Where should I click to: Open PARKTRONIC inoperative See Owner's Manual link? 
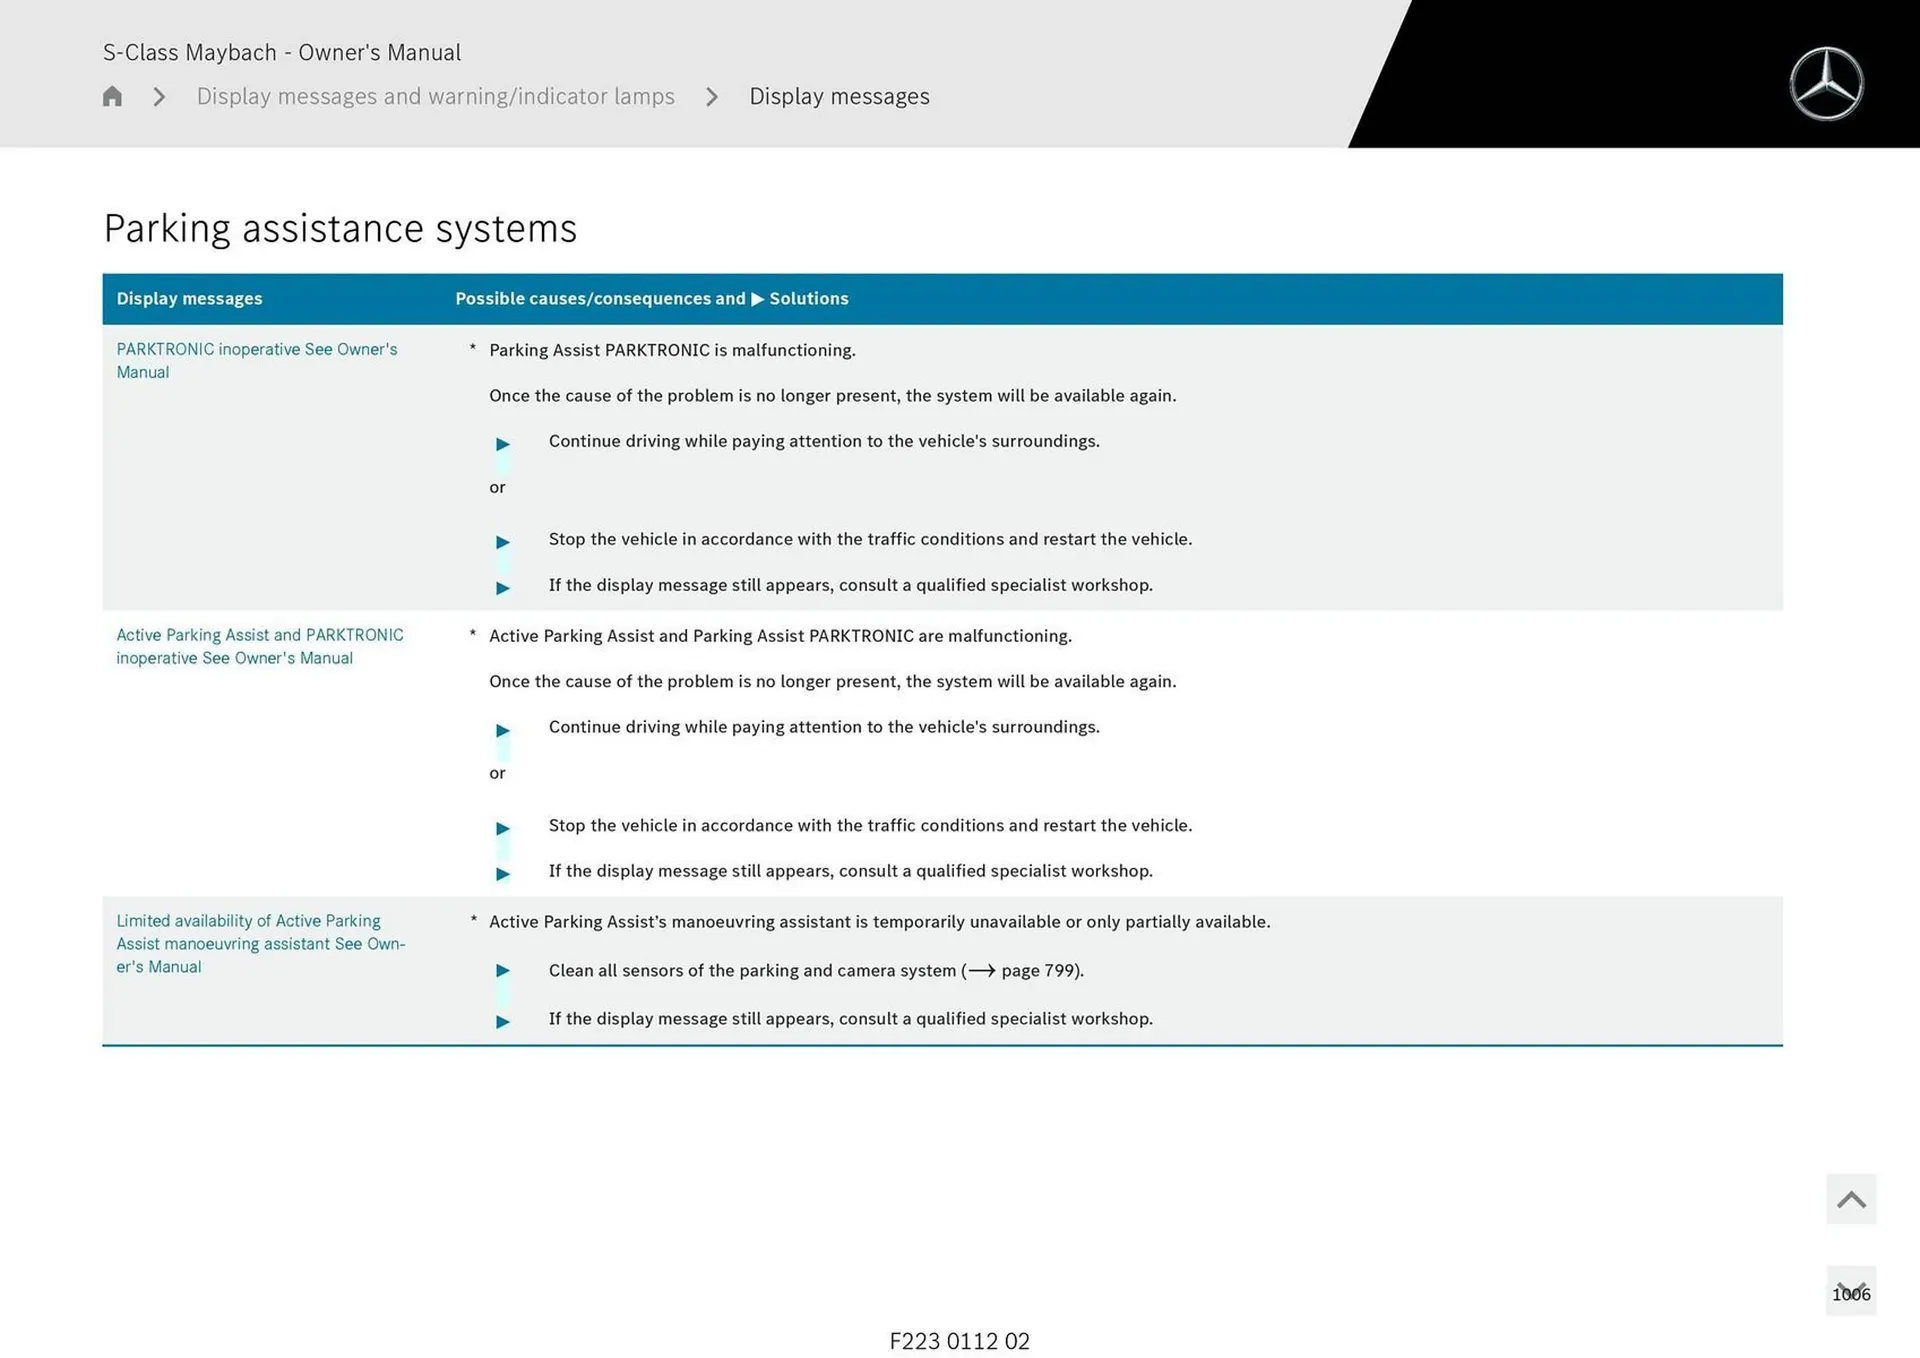(256, 360)
